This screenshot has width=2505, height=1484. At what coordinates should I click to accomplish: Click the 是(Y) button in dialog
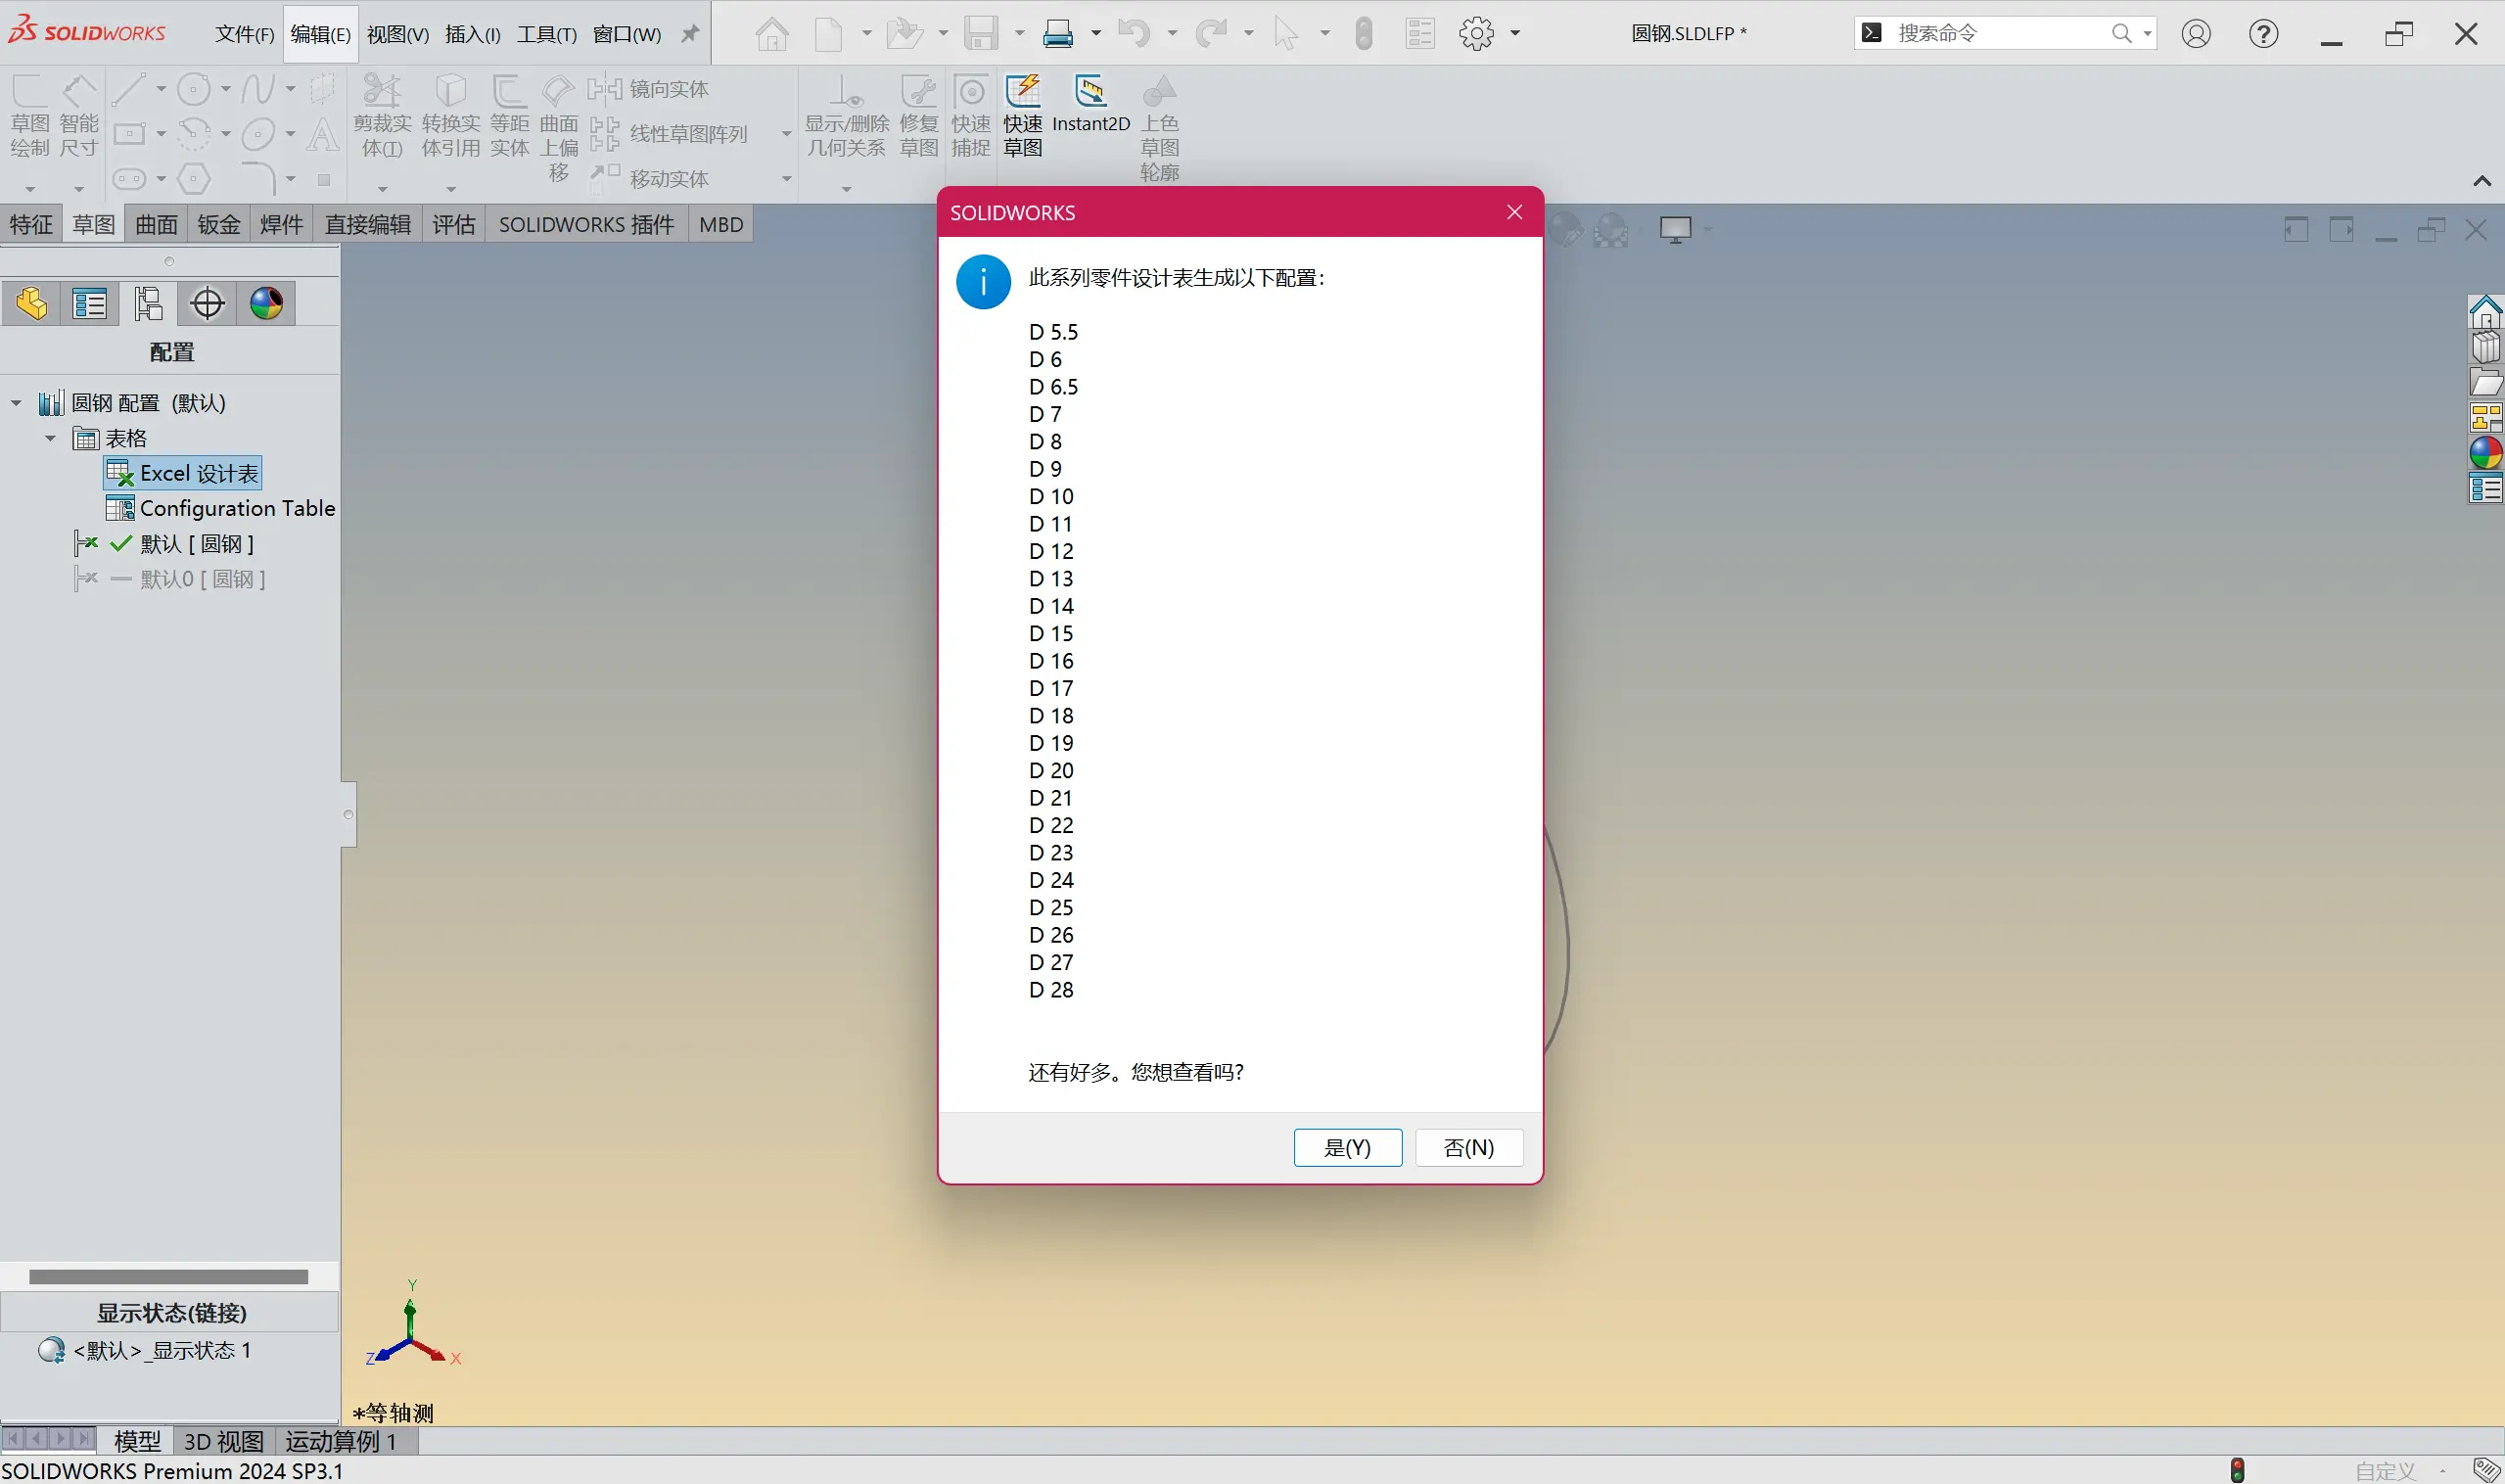(x=1347, y=1147)
